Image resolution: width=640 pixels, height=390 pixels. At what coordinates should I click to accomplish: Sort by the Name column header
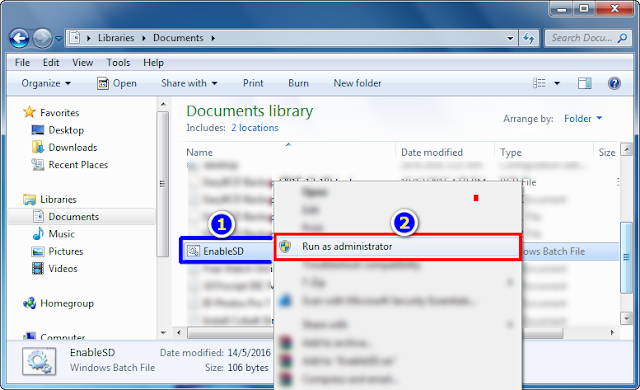(199, 153)
